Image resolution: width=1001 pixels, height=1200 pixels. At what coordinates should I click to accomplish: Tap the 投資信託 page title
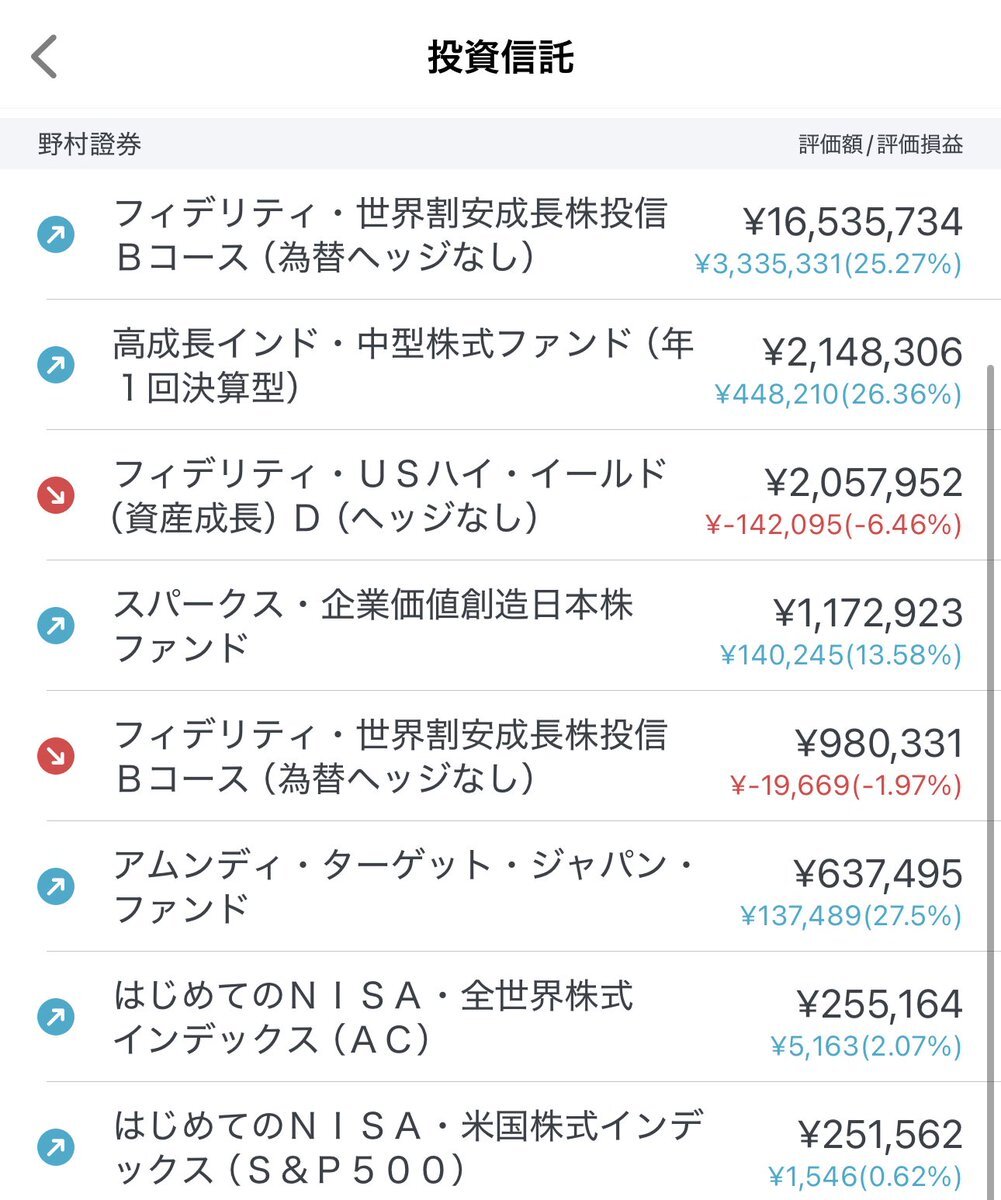click(x=500, y=57)
